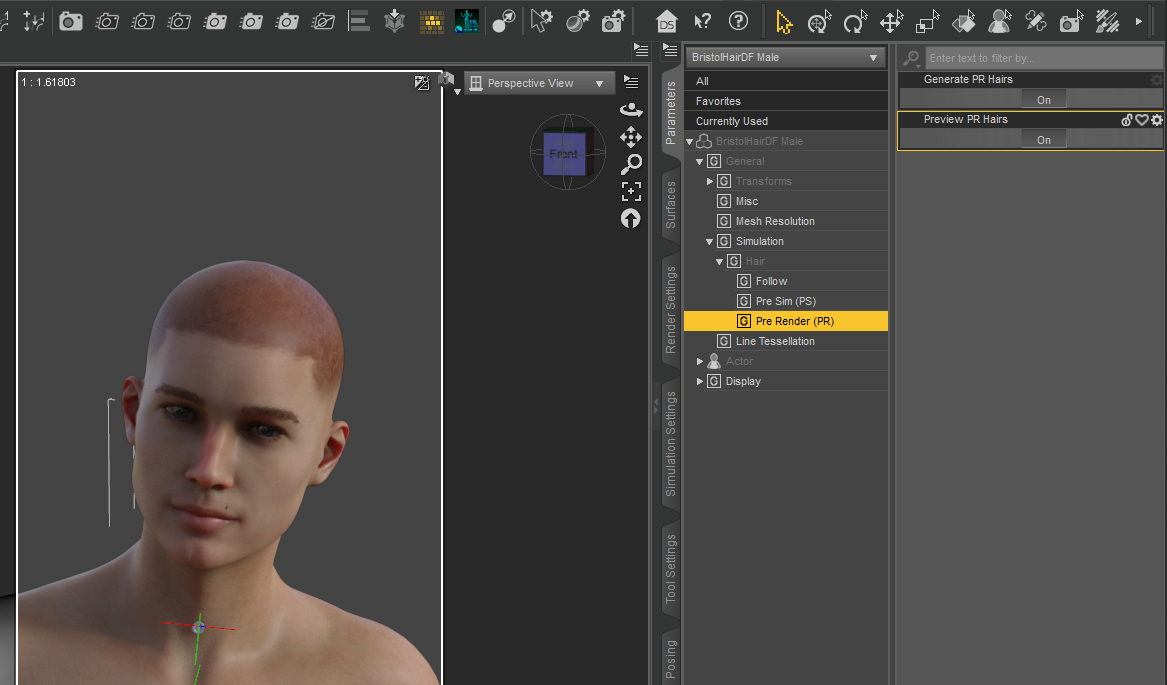Viewport: 1167px width, 685px height.
Task: Click the frame selection icon in viewport
Action: click(x=630, y=191)
